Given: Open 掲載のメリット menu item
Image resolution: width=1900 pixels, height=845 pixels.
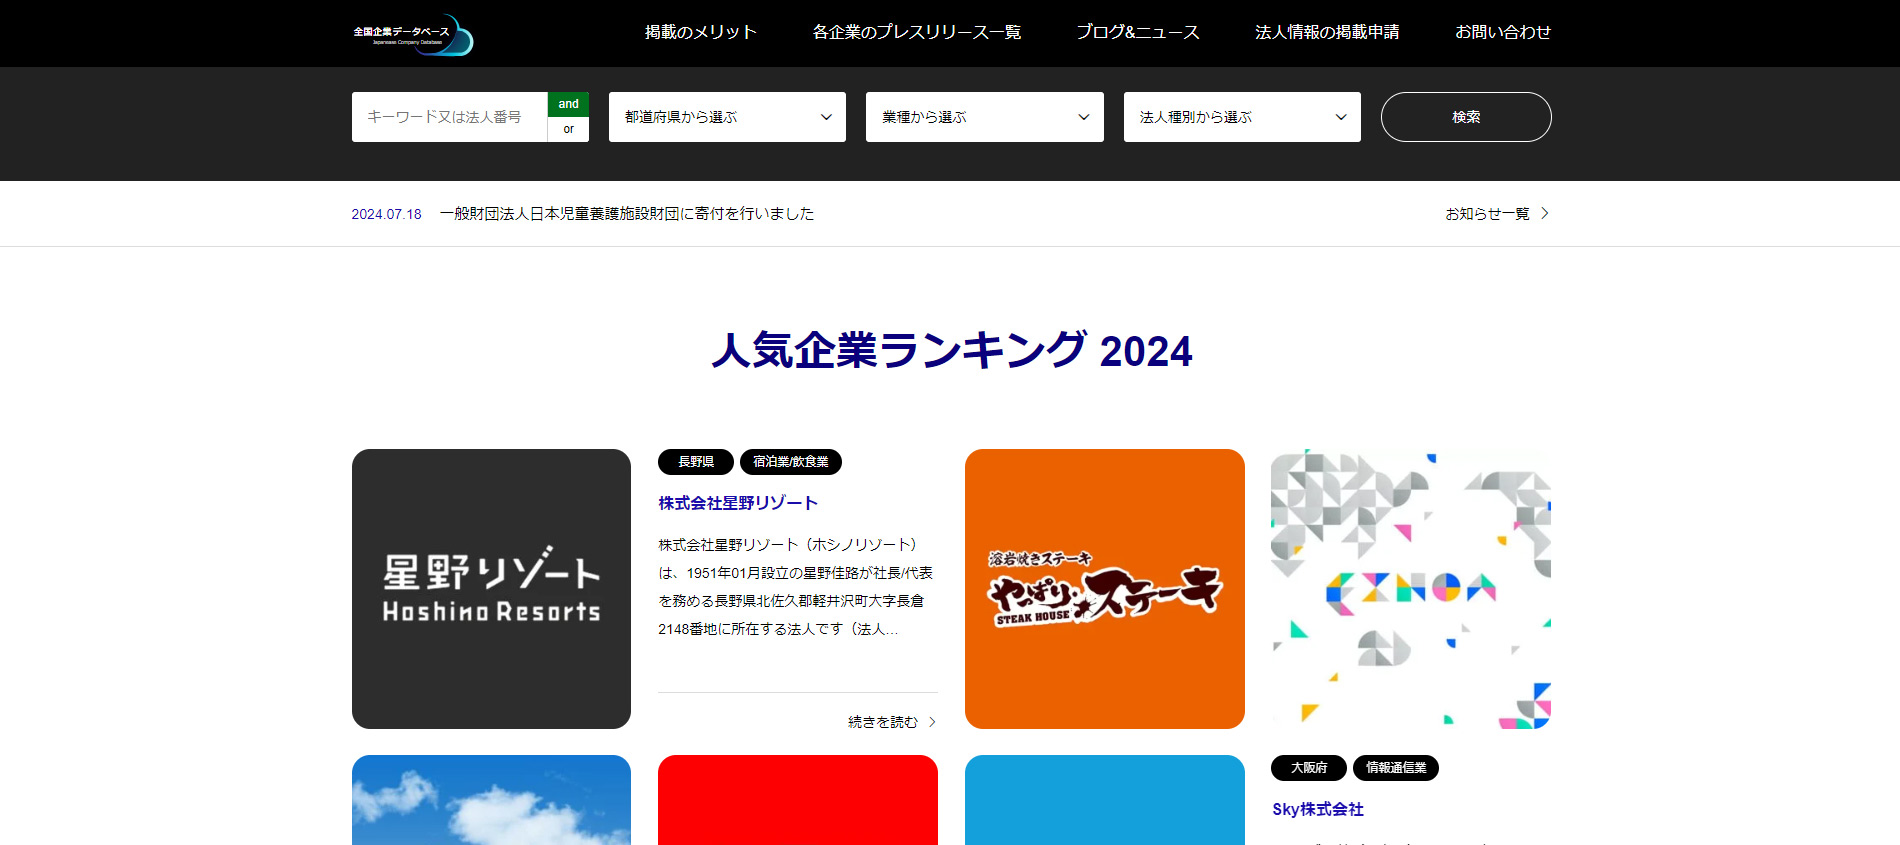Looking at the screenshot, I should click(x=700, y=32).
